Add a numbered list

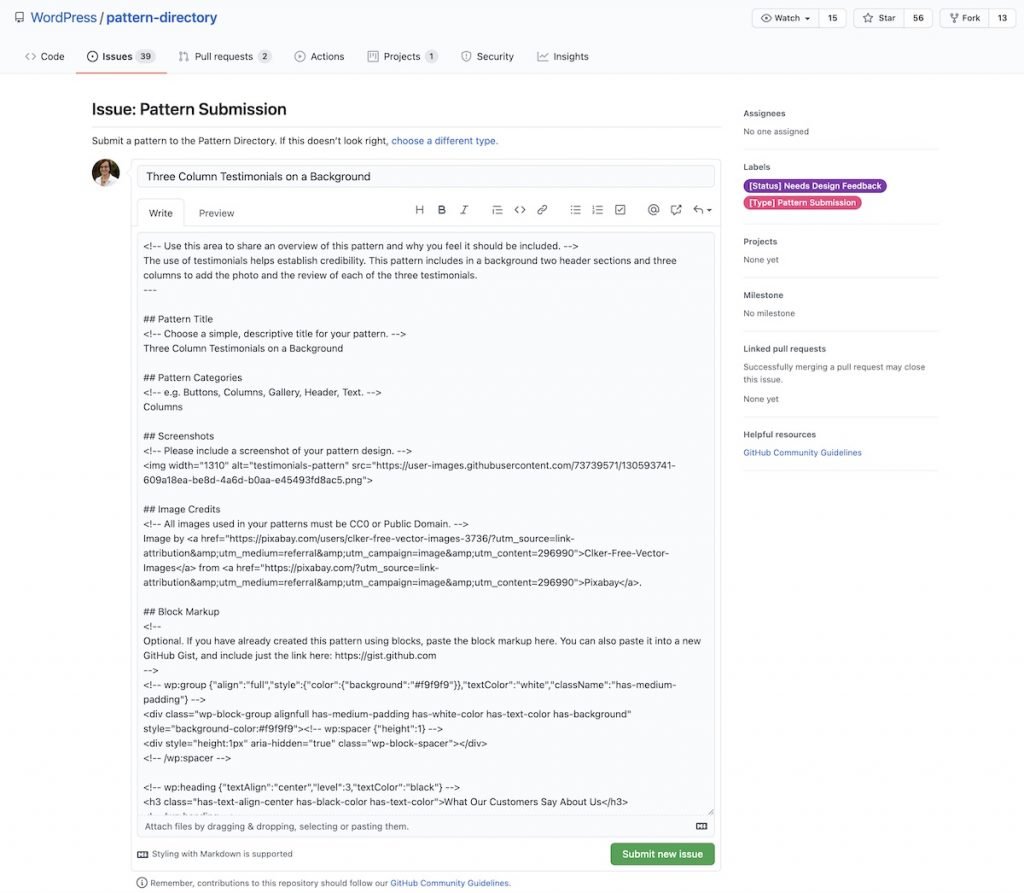[x=598, y=210]
